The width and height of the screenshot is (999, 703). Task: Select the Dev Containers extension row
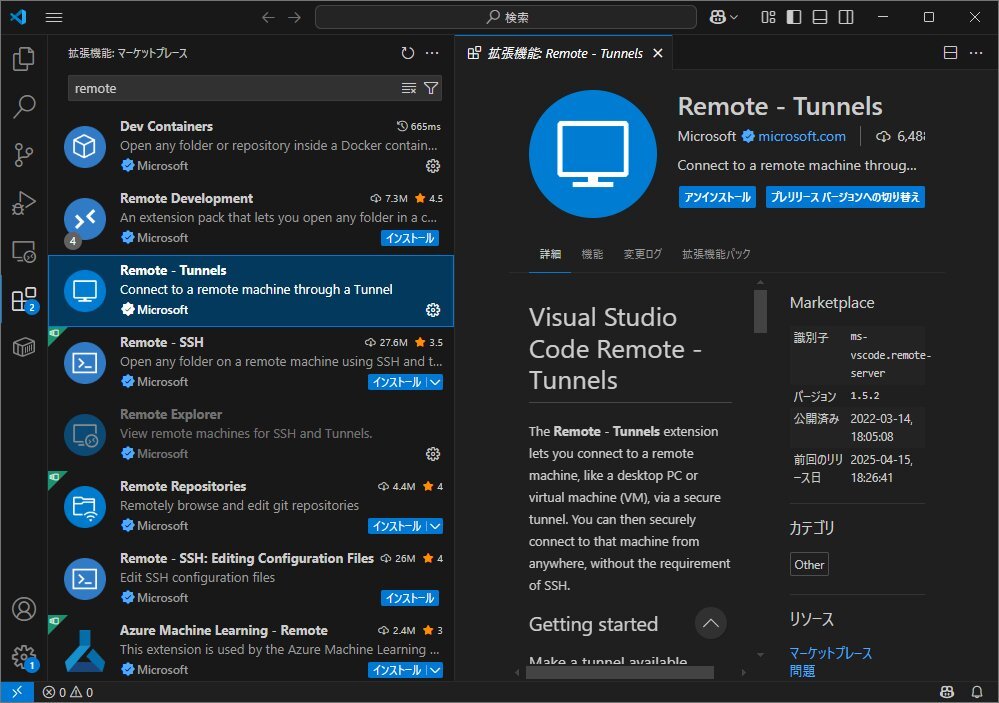251,147
